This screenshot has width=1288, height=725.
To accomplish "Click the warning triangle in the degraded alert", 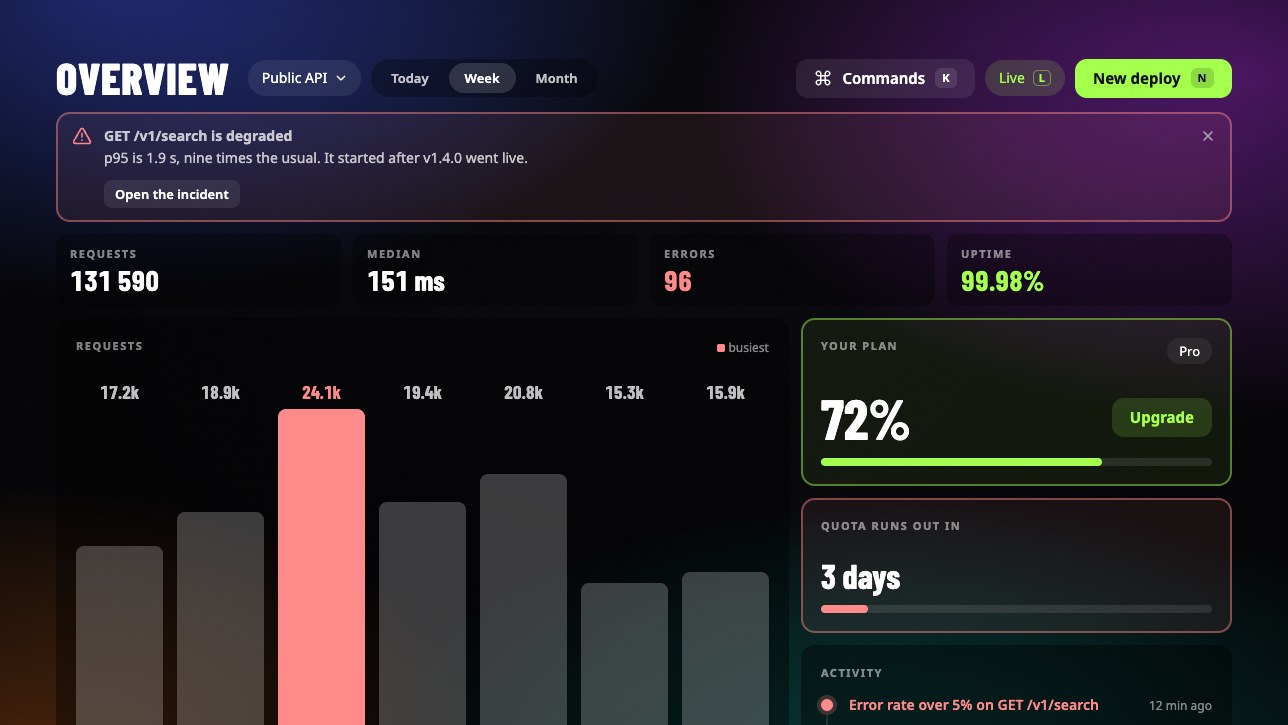I will click(82, 136).
